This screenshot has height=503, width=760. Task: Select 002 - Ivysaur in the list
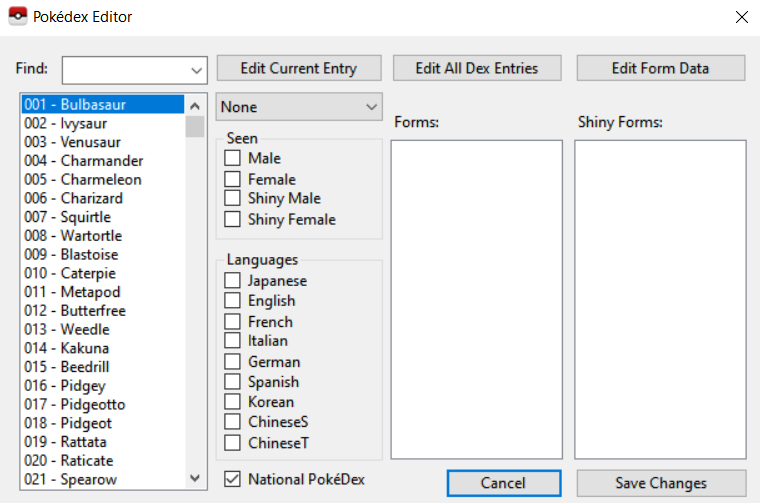point(103,123)
